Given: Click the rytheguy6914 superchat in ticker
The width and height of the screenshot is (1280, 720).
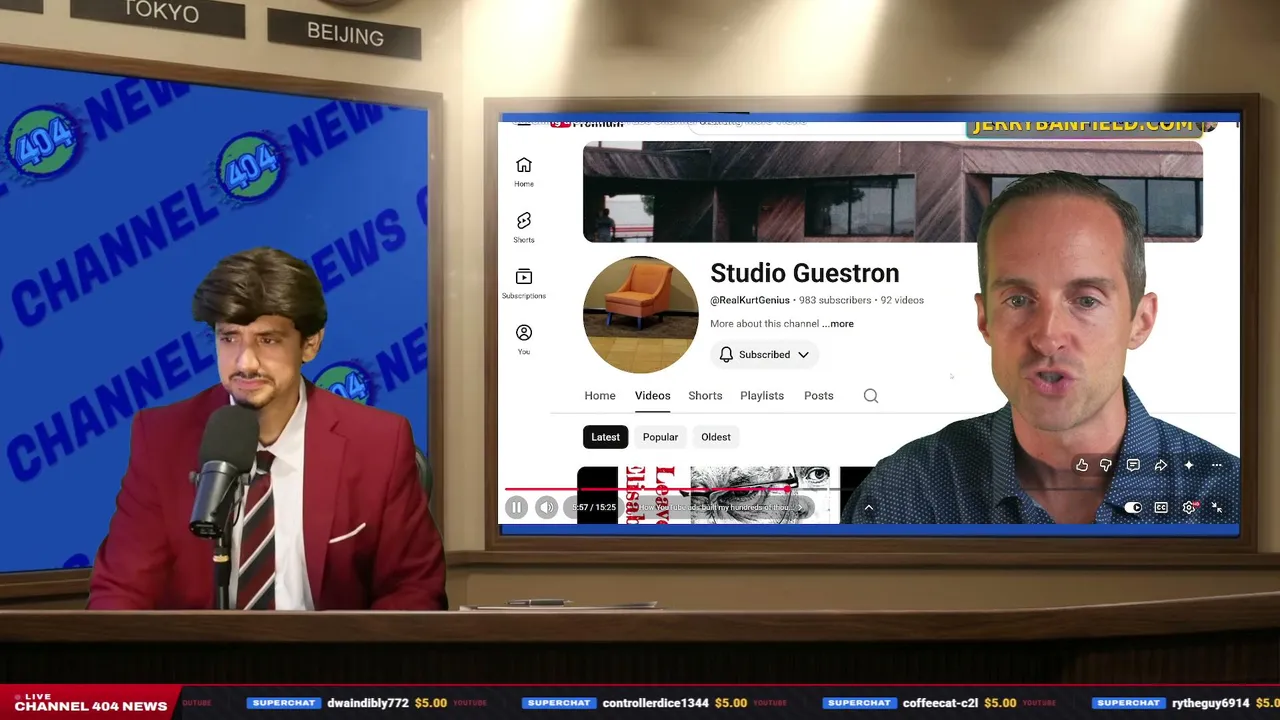Looking at the screenshot, I should pyautogui.click(x=1185, y=703).
